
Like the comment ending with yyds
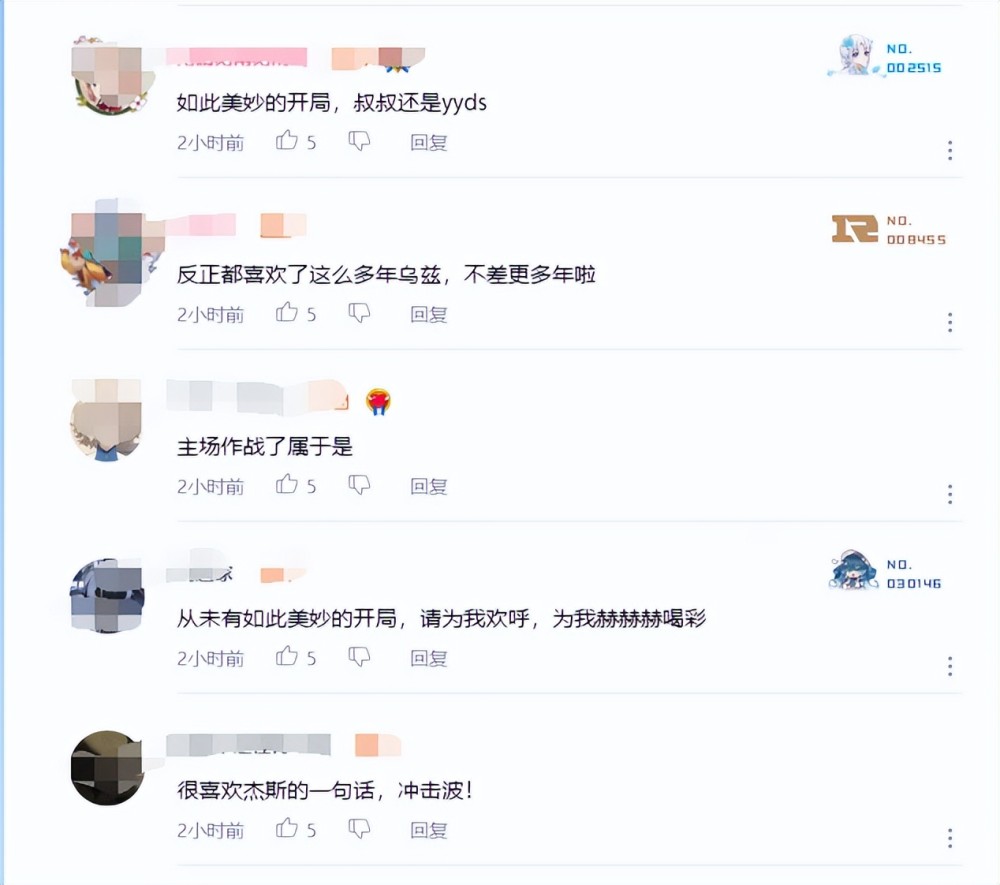tap(287, 140)
